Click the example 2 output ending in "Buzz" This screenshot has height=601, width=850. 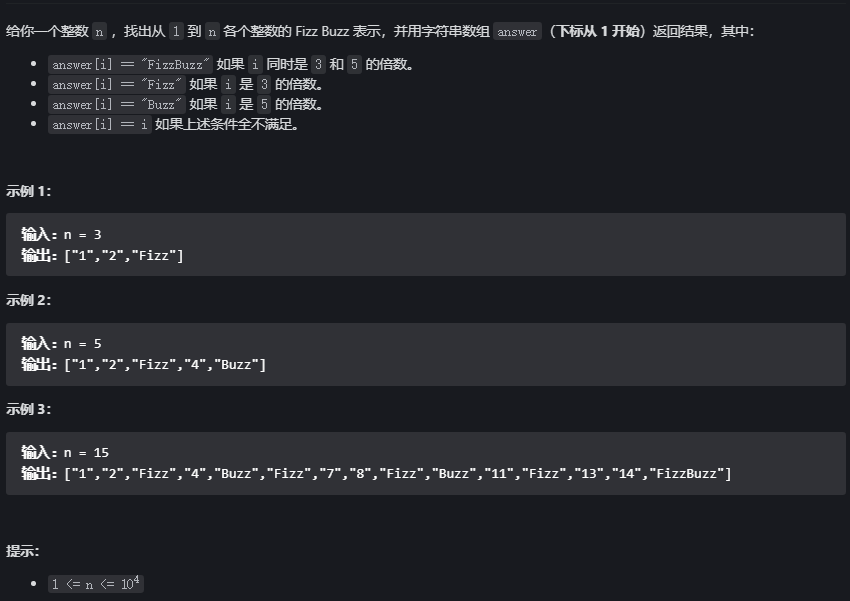coord(144,365)
